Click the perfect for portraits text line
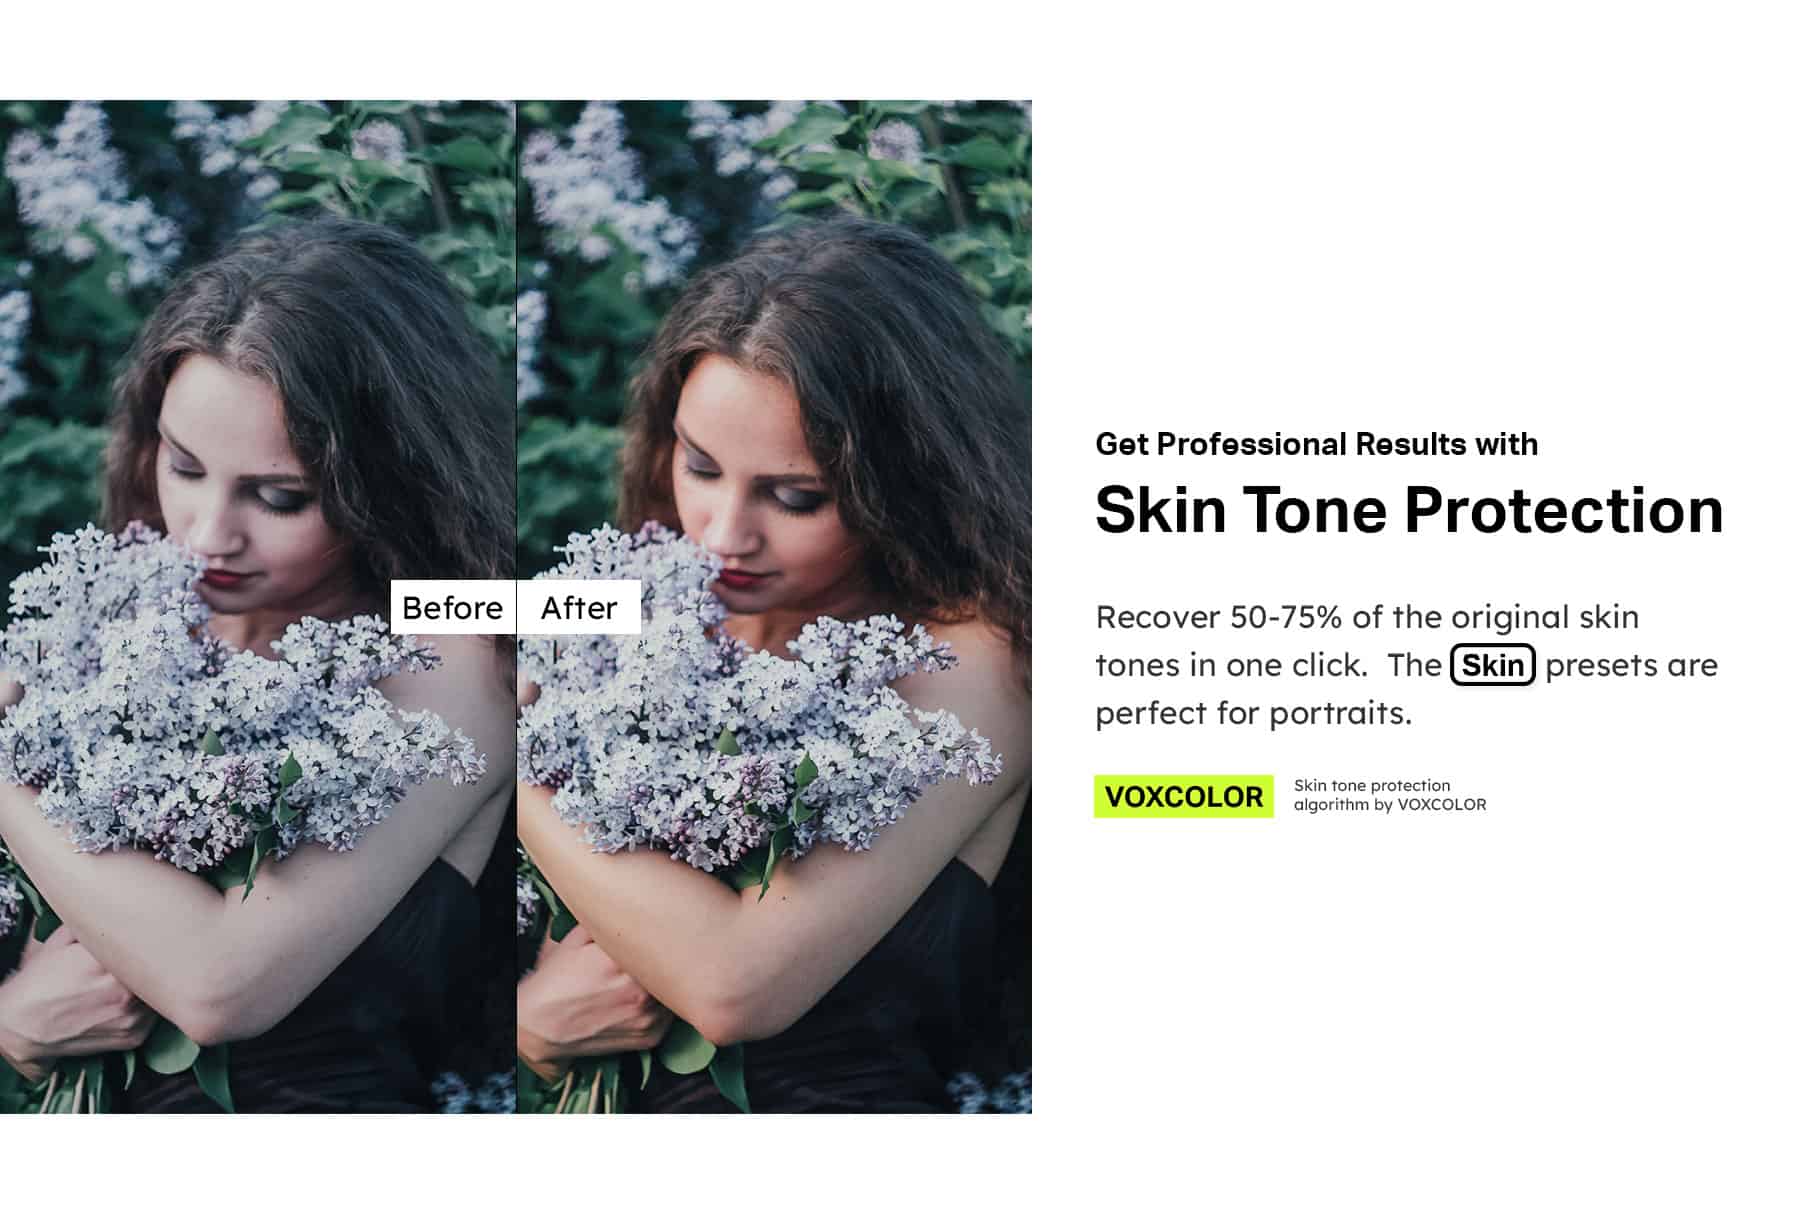The width and height of the screenshot is (1820, 1214). [x=1253, y=713]
